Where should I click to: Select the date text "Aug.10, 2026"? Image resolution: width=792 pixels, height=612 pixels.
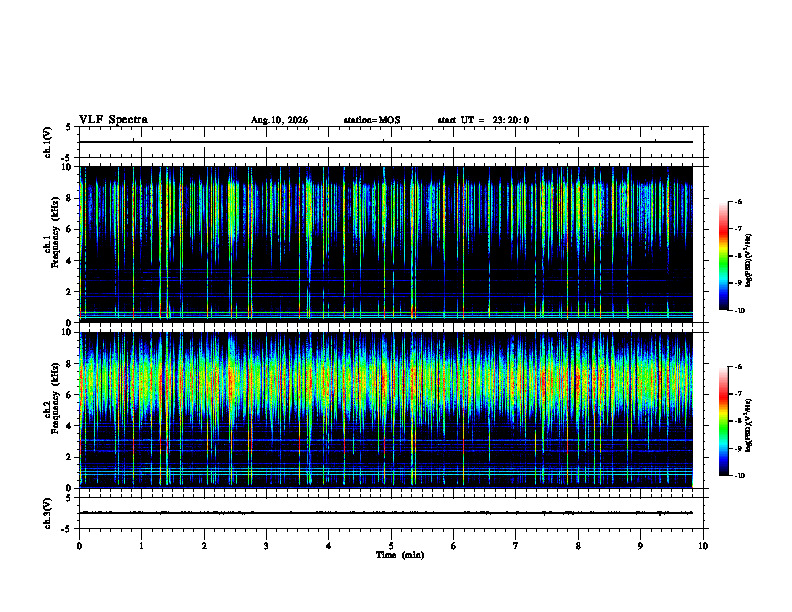point(279,120)
